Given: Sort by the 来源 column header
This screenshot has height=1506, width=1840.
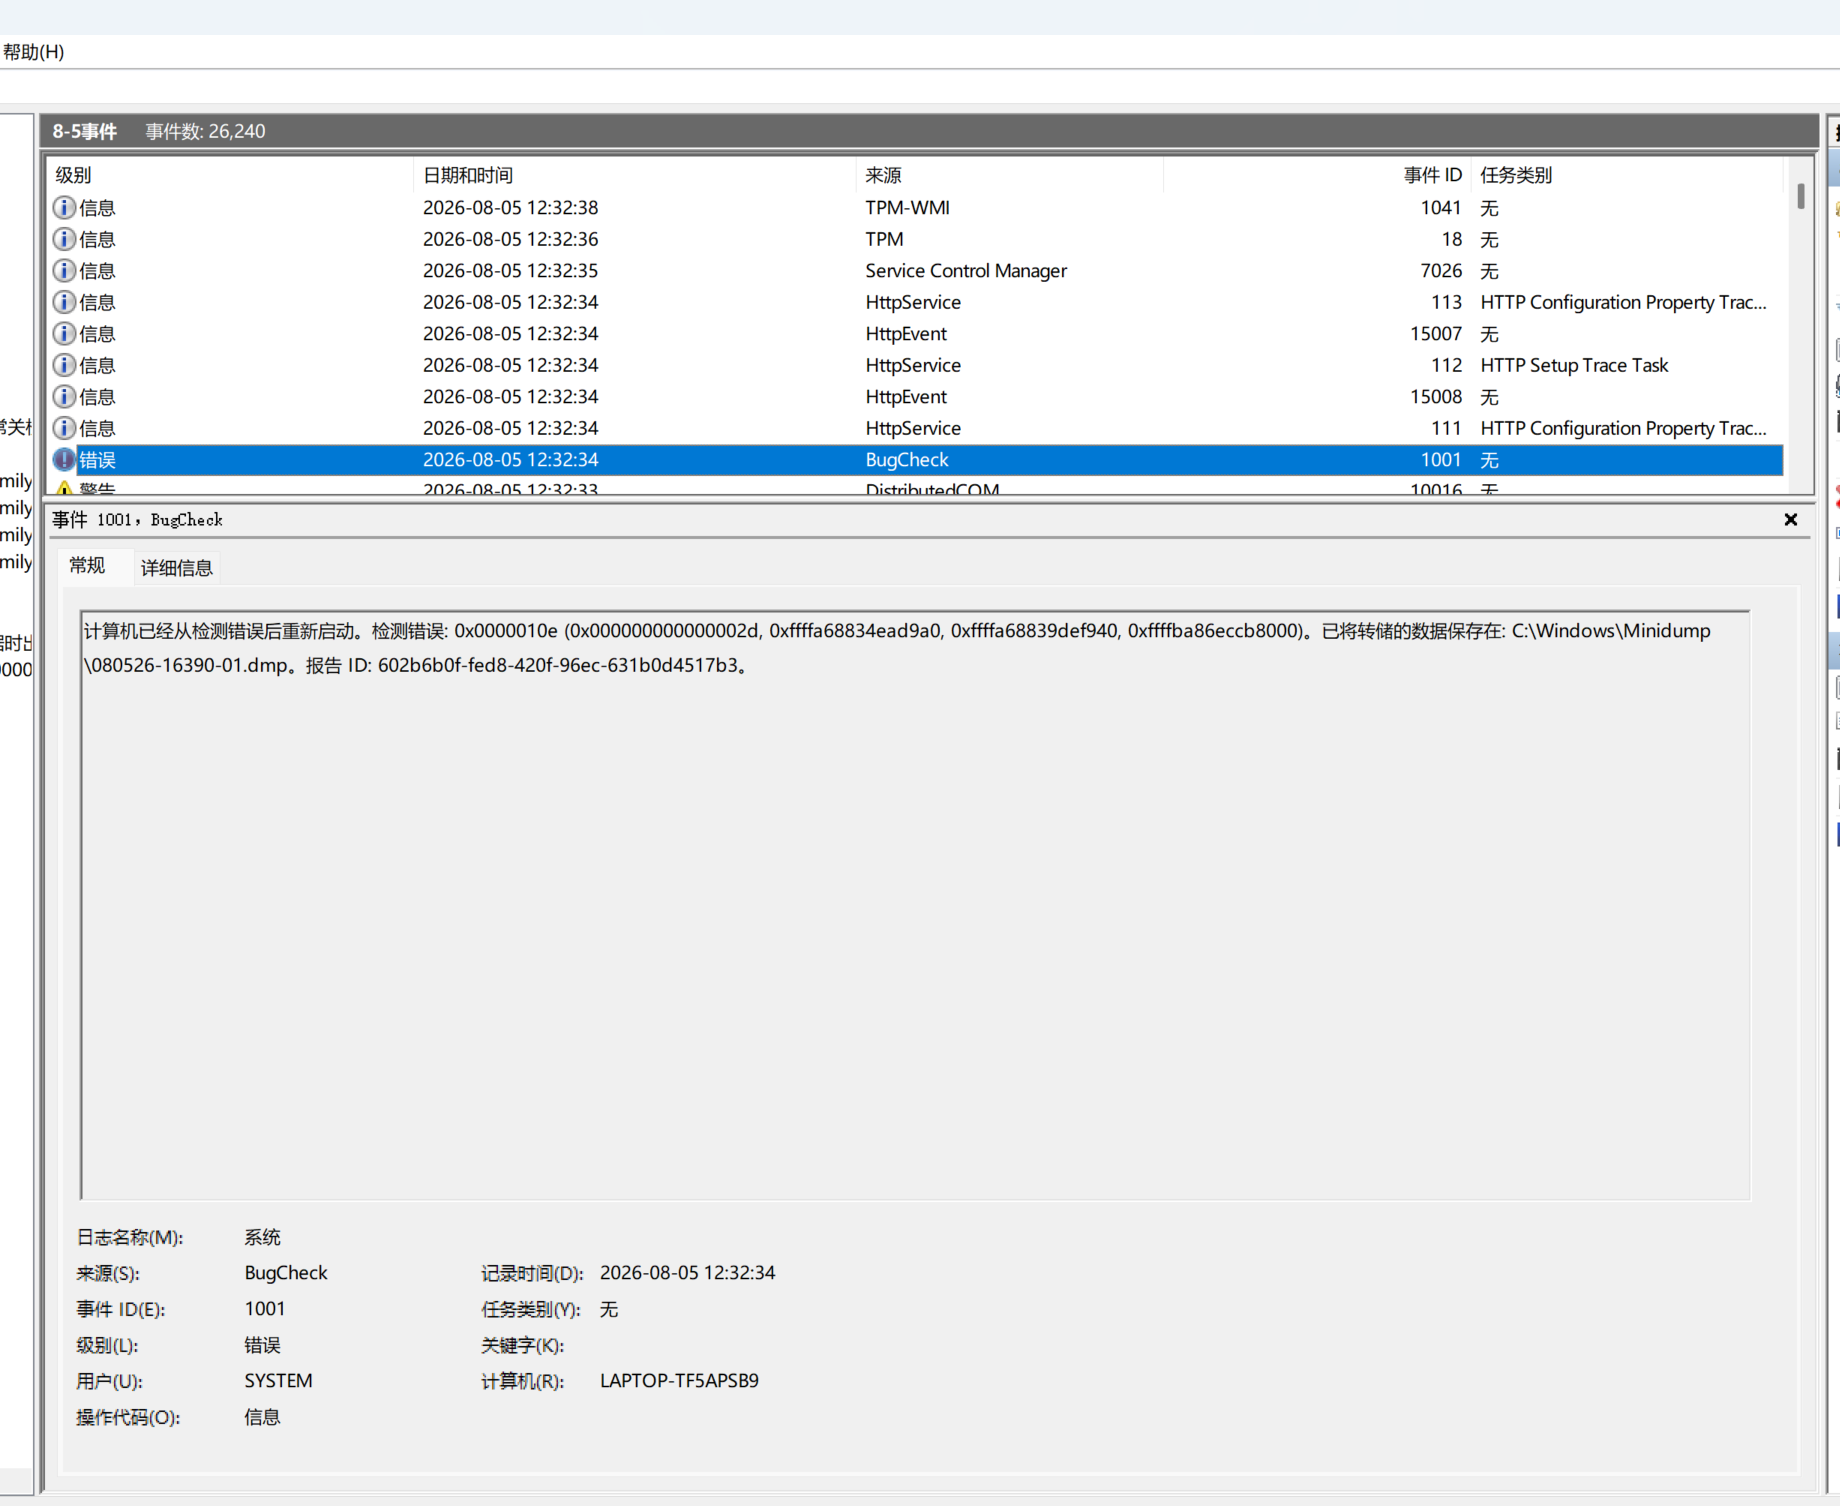Looking at the screenshot, I should (x=1009, y=175).
